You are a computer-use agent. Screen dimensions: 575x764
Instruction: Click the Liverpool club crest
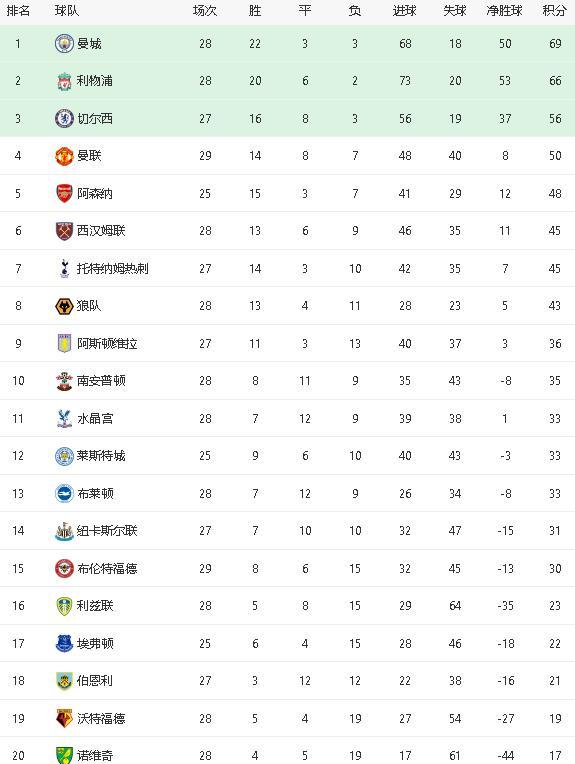[64, 81]
